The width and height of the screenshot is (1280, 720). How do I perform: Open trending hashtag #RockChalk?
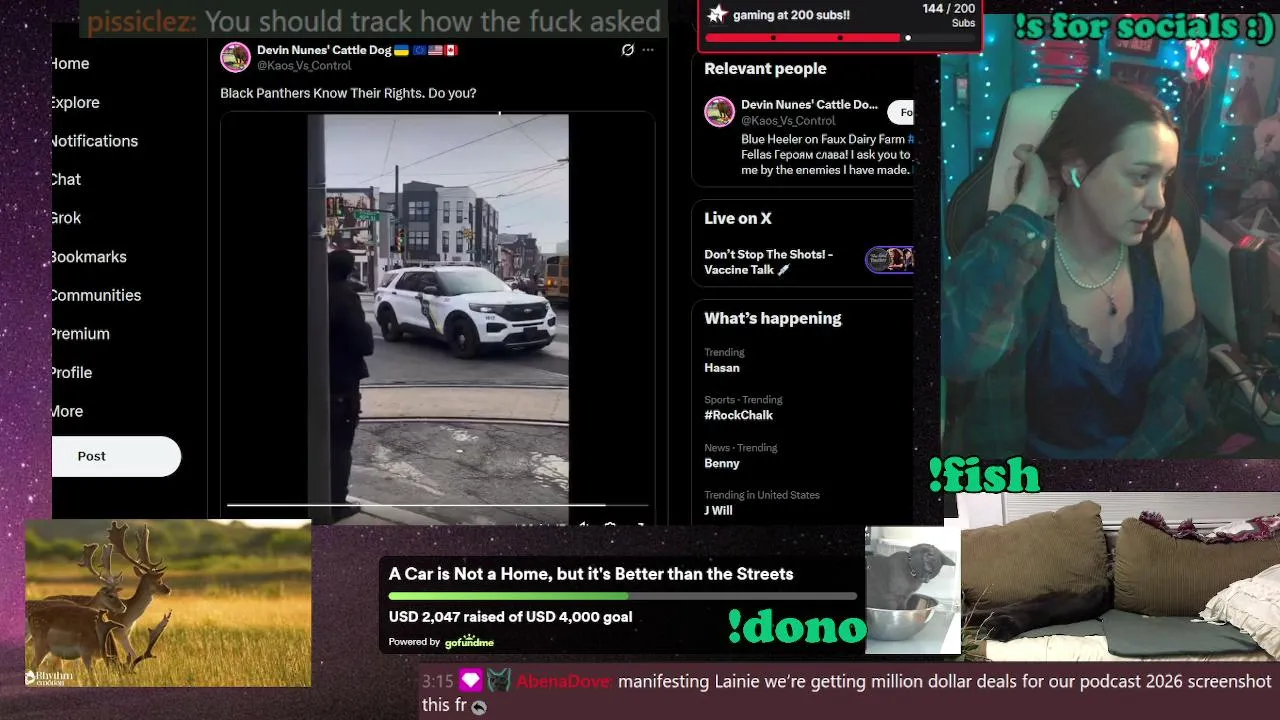(738, 415)
